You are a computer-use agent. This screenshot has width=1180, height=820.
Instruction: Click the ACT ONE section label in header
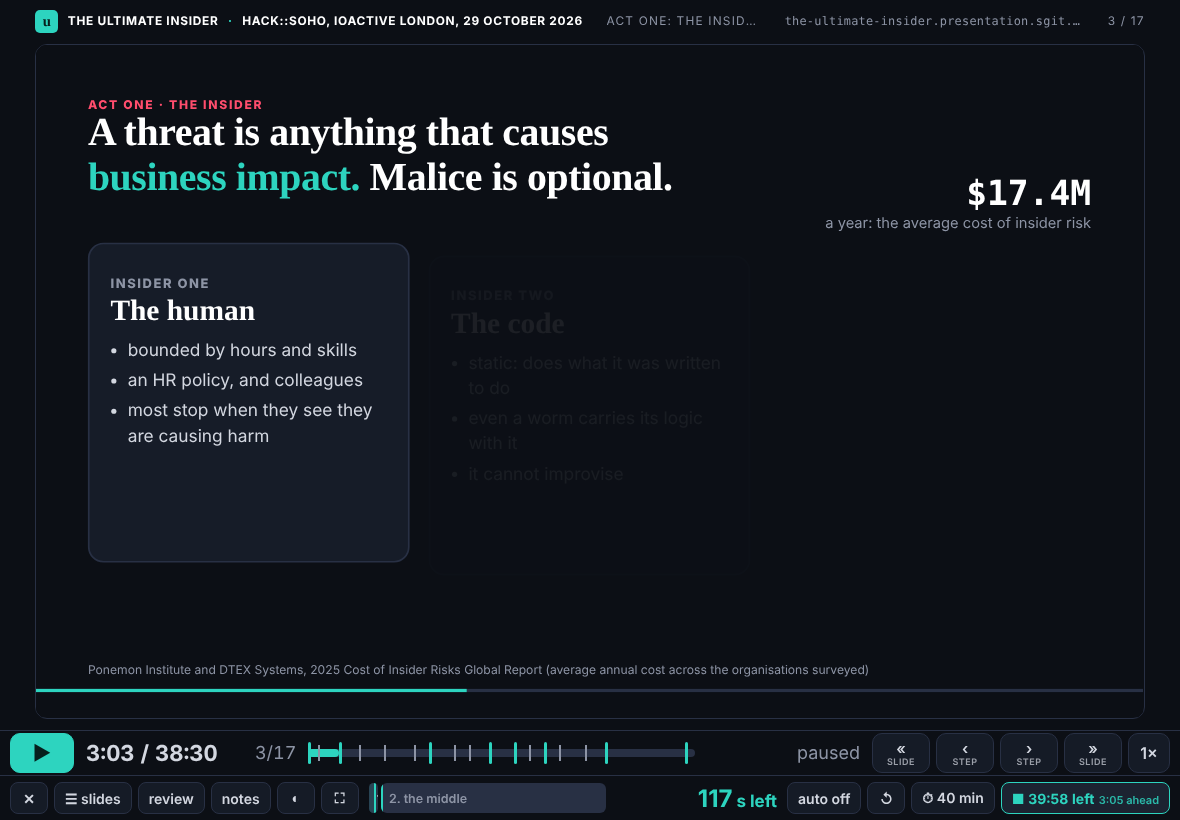tap(681, 21)
